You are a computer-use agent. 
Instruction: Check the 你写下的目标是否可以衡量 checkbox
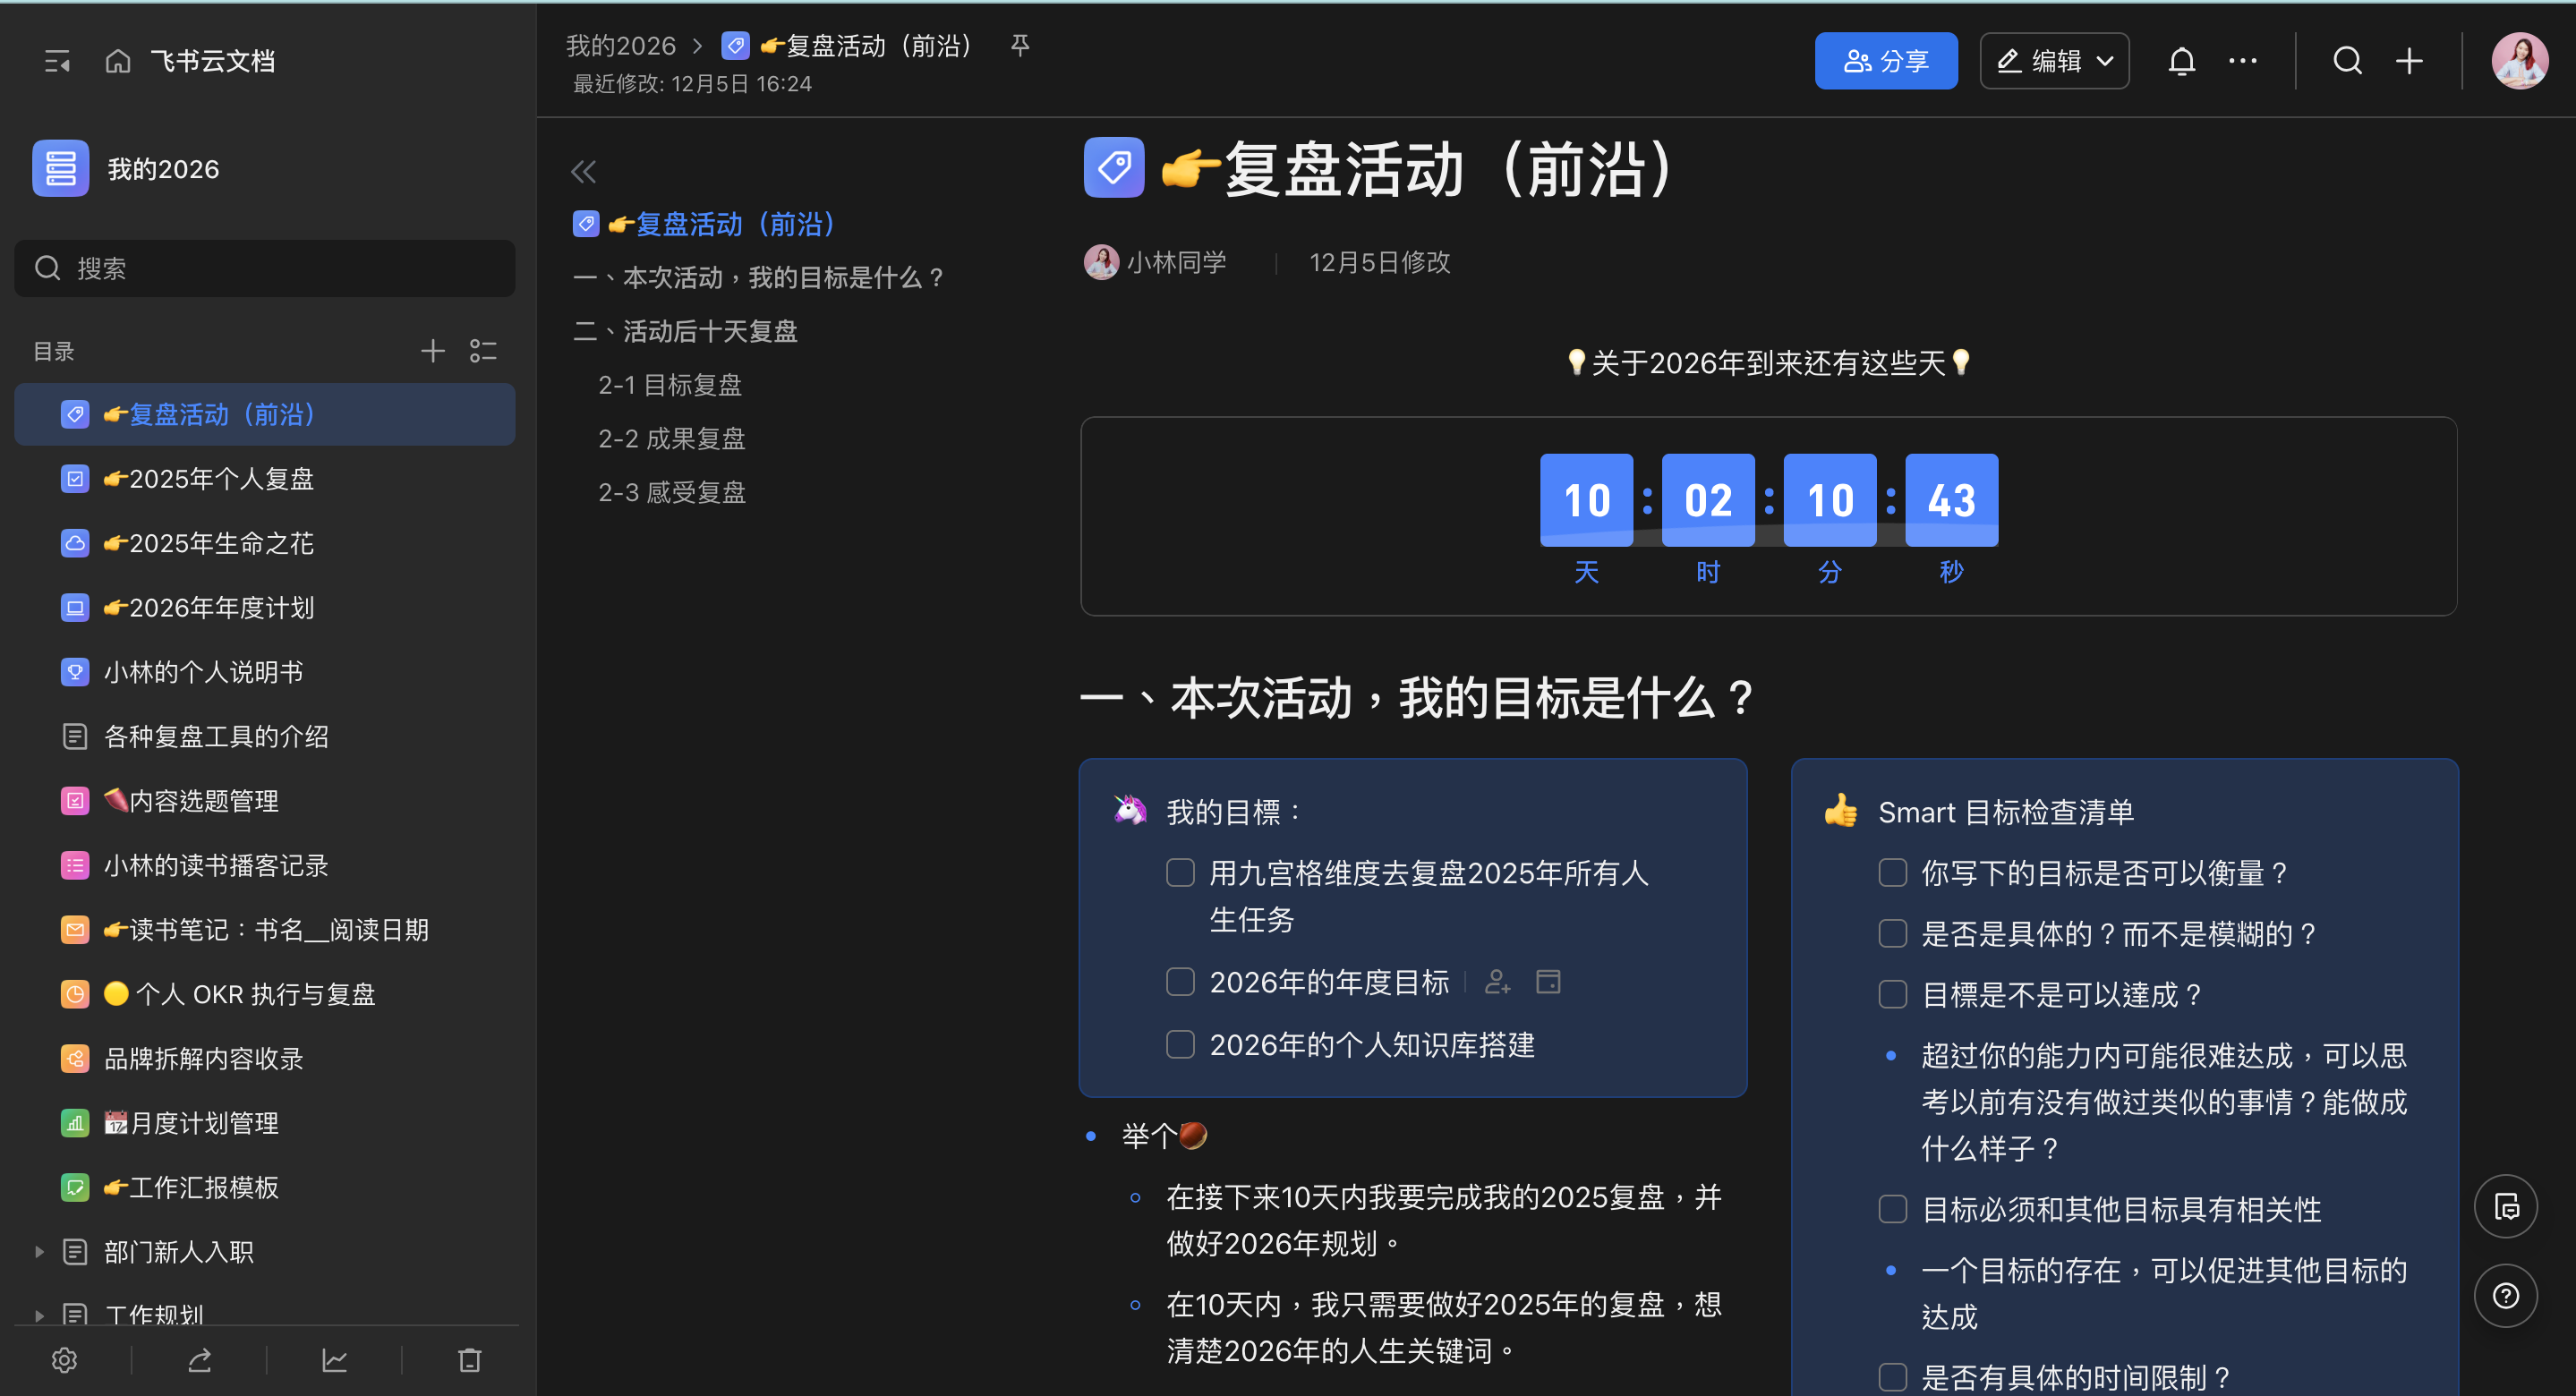point(1892,873)
